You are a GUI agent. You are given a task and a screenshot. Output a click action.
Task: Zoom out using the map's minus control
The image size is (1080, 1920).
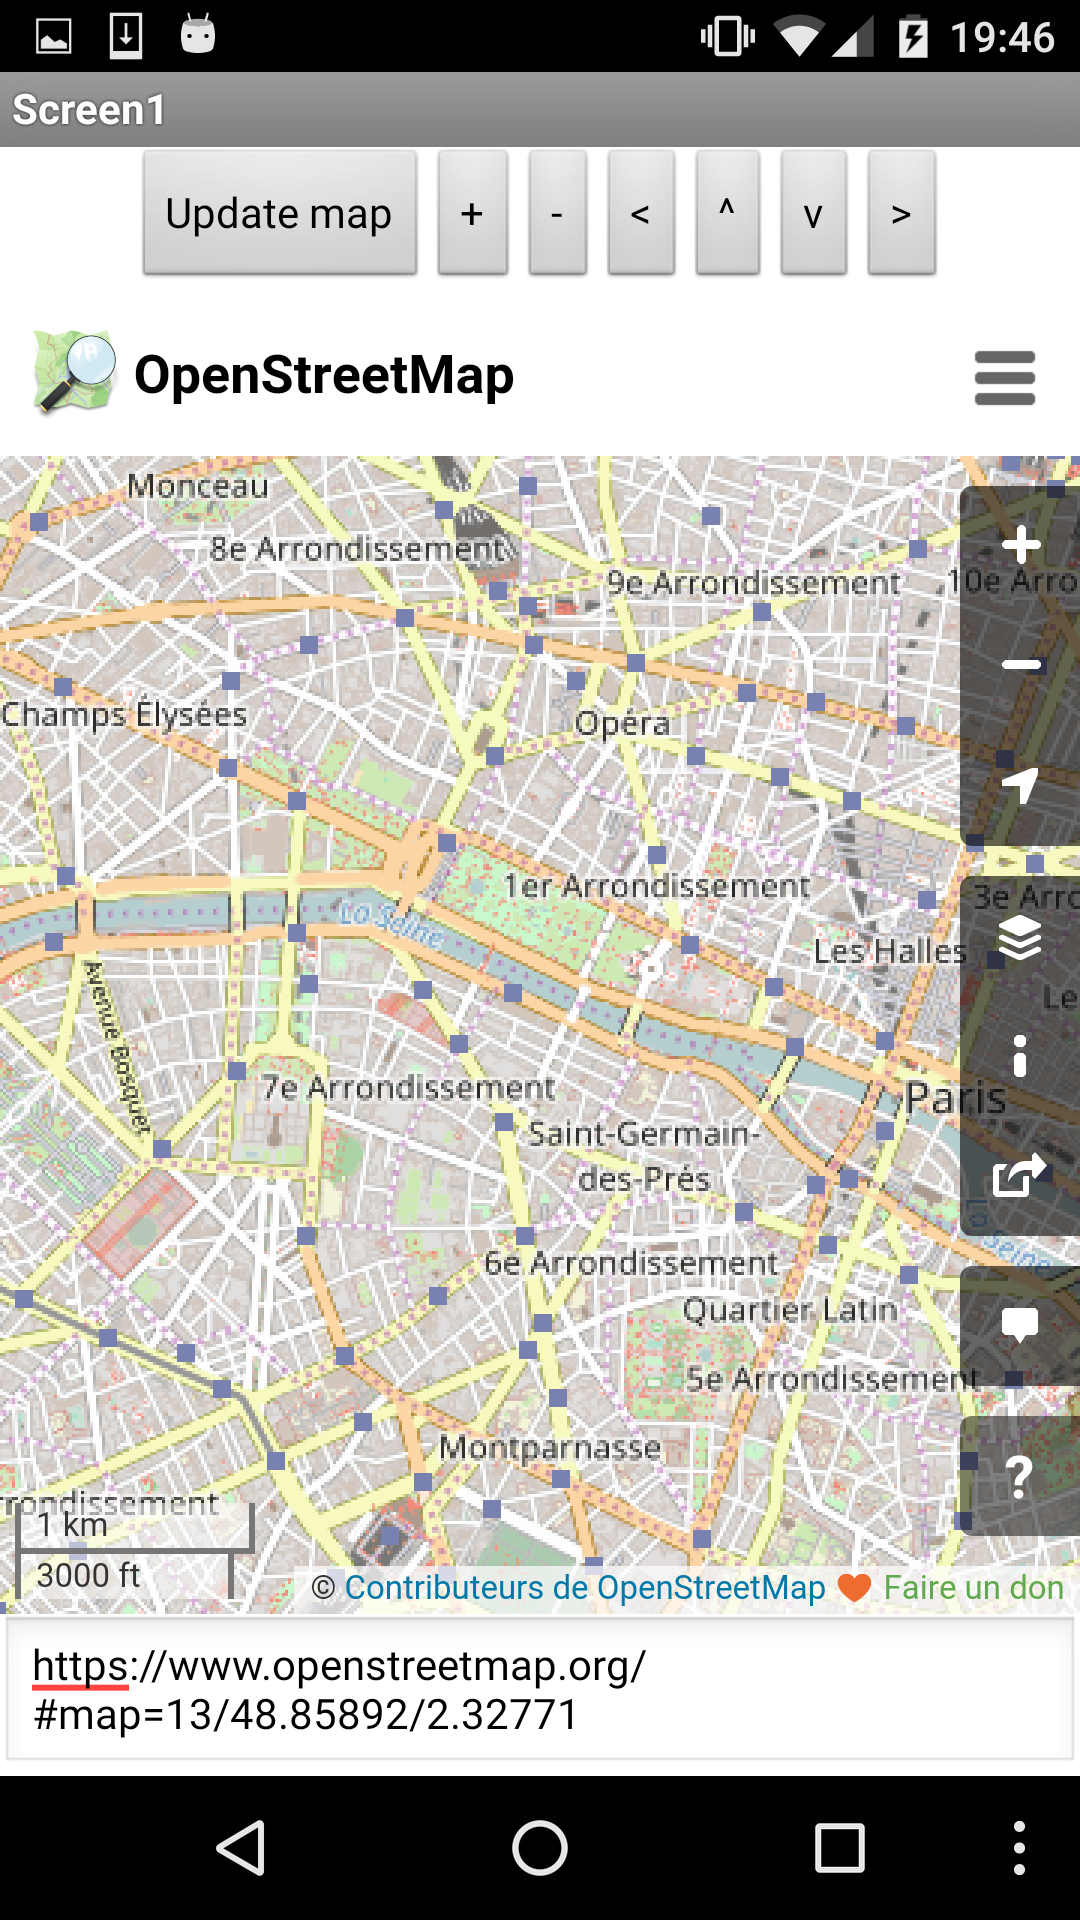tap(1021, 665)
